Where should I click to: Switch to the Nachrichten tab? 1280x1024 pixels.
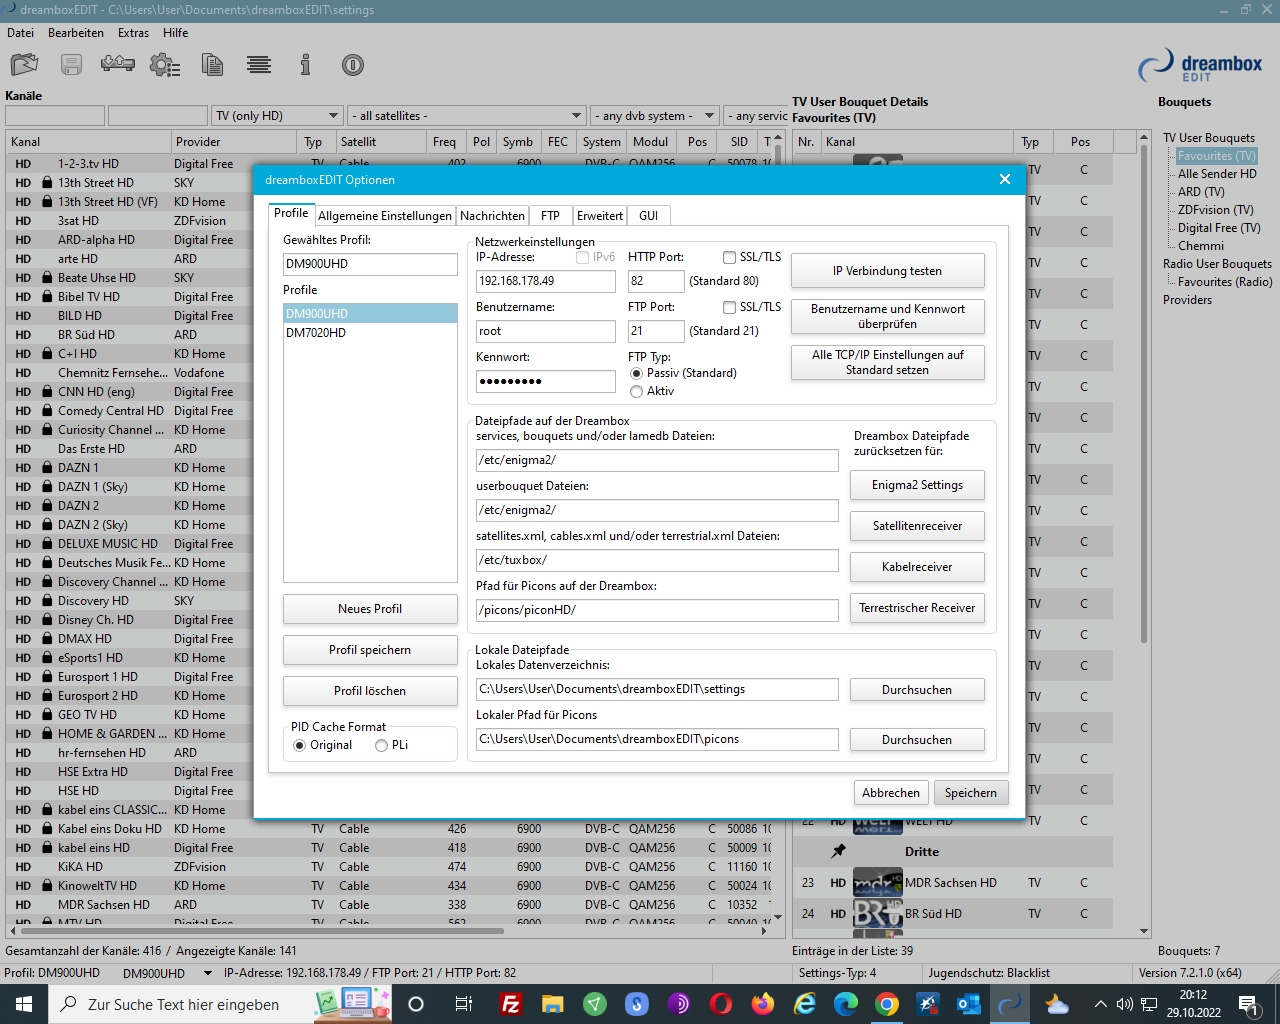[x=492, y=216]
